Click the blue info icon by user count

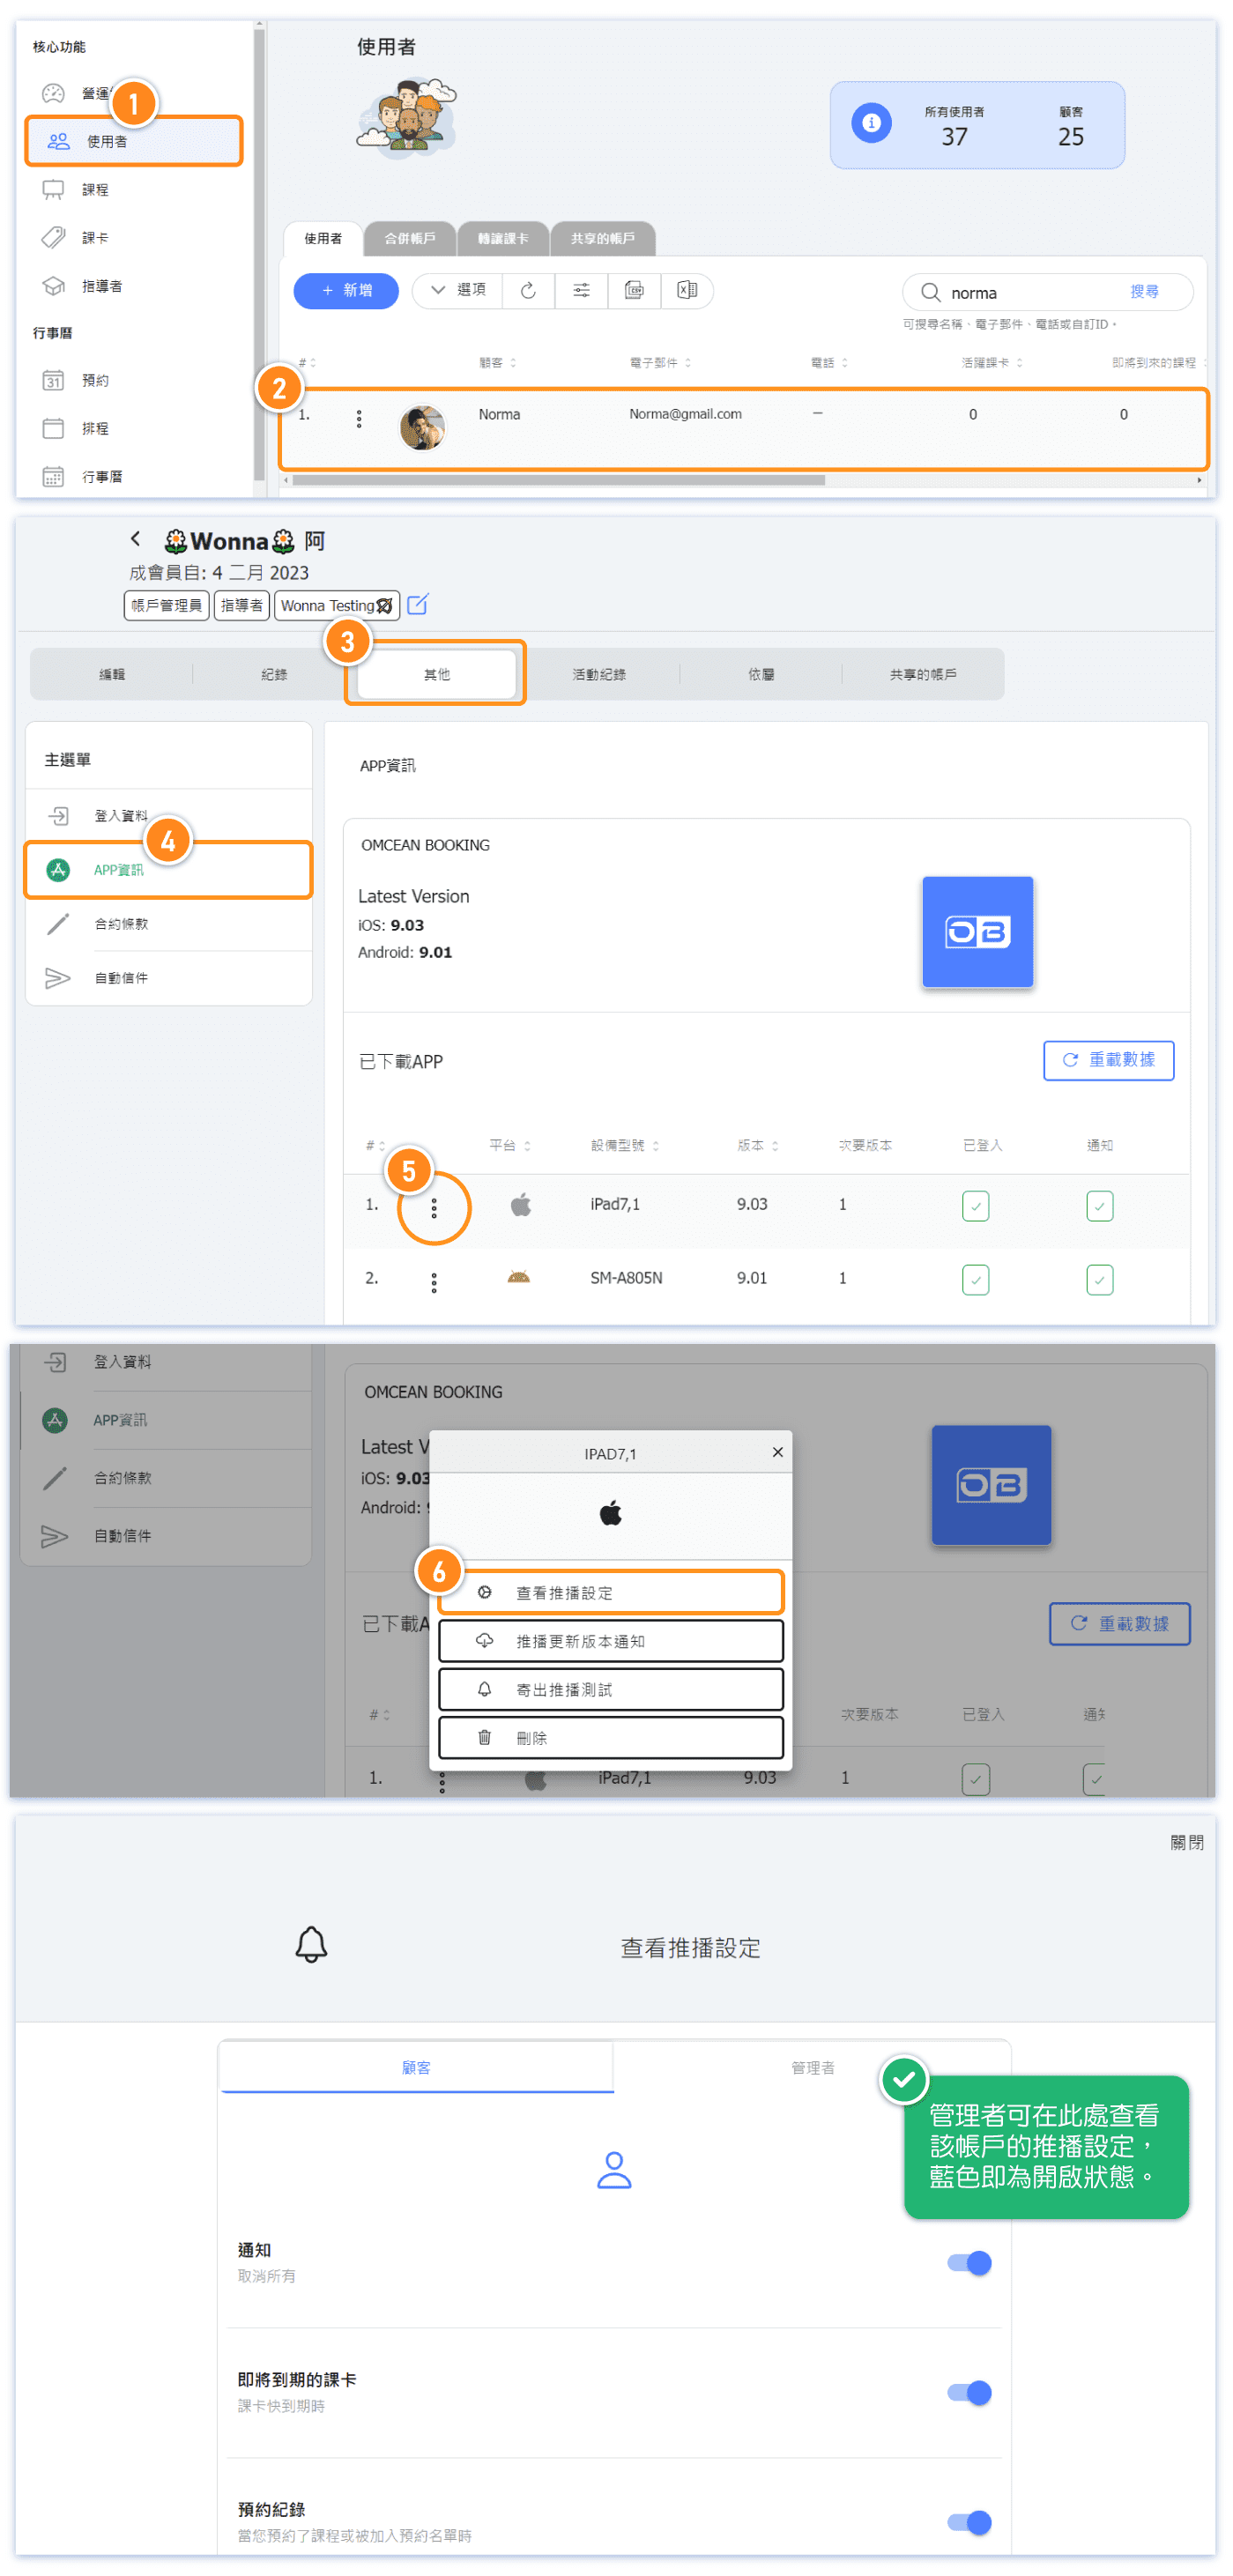pos(871,124)
